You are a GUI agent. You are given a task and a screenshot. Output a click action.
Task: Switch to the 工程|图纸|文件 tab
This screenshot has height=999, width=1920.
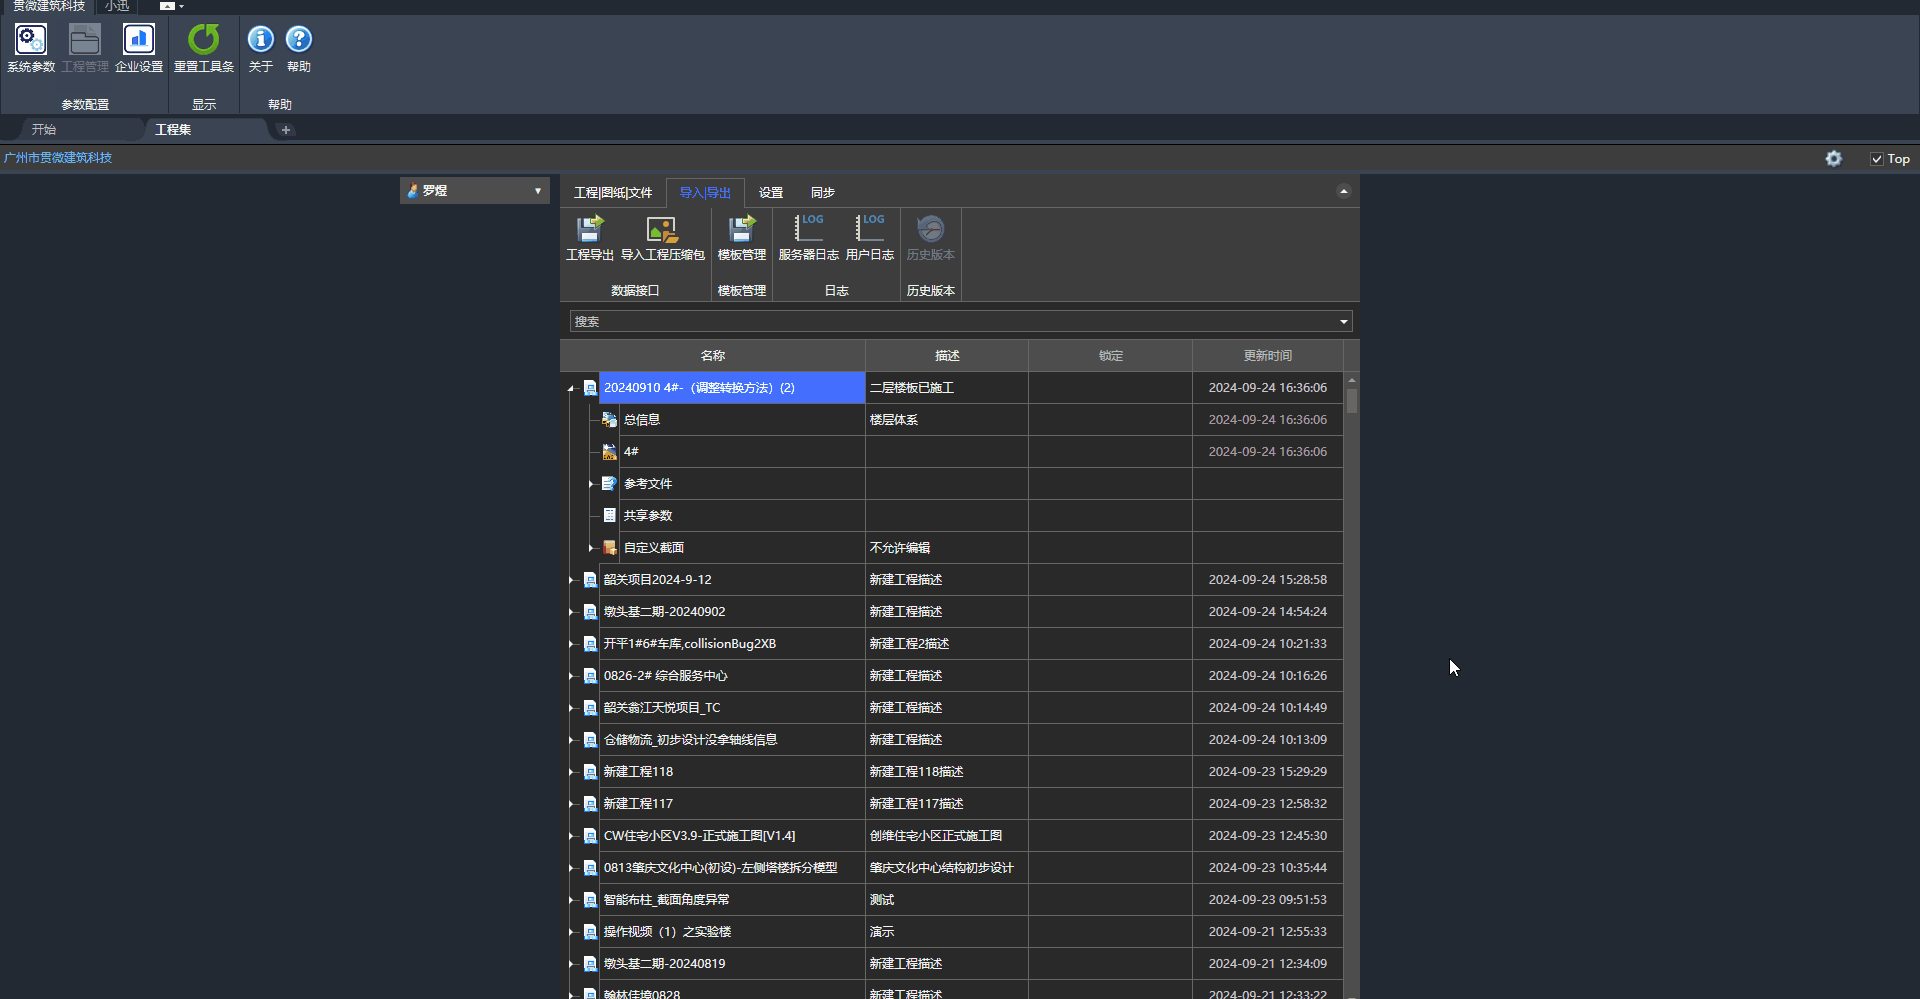(612, 193)
